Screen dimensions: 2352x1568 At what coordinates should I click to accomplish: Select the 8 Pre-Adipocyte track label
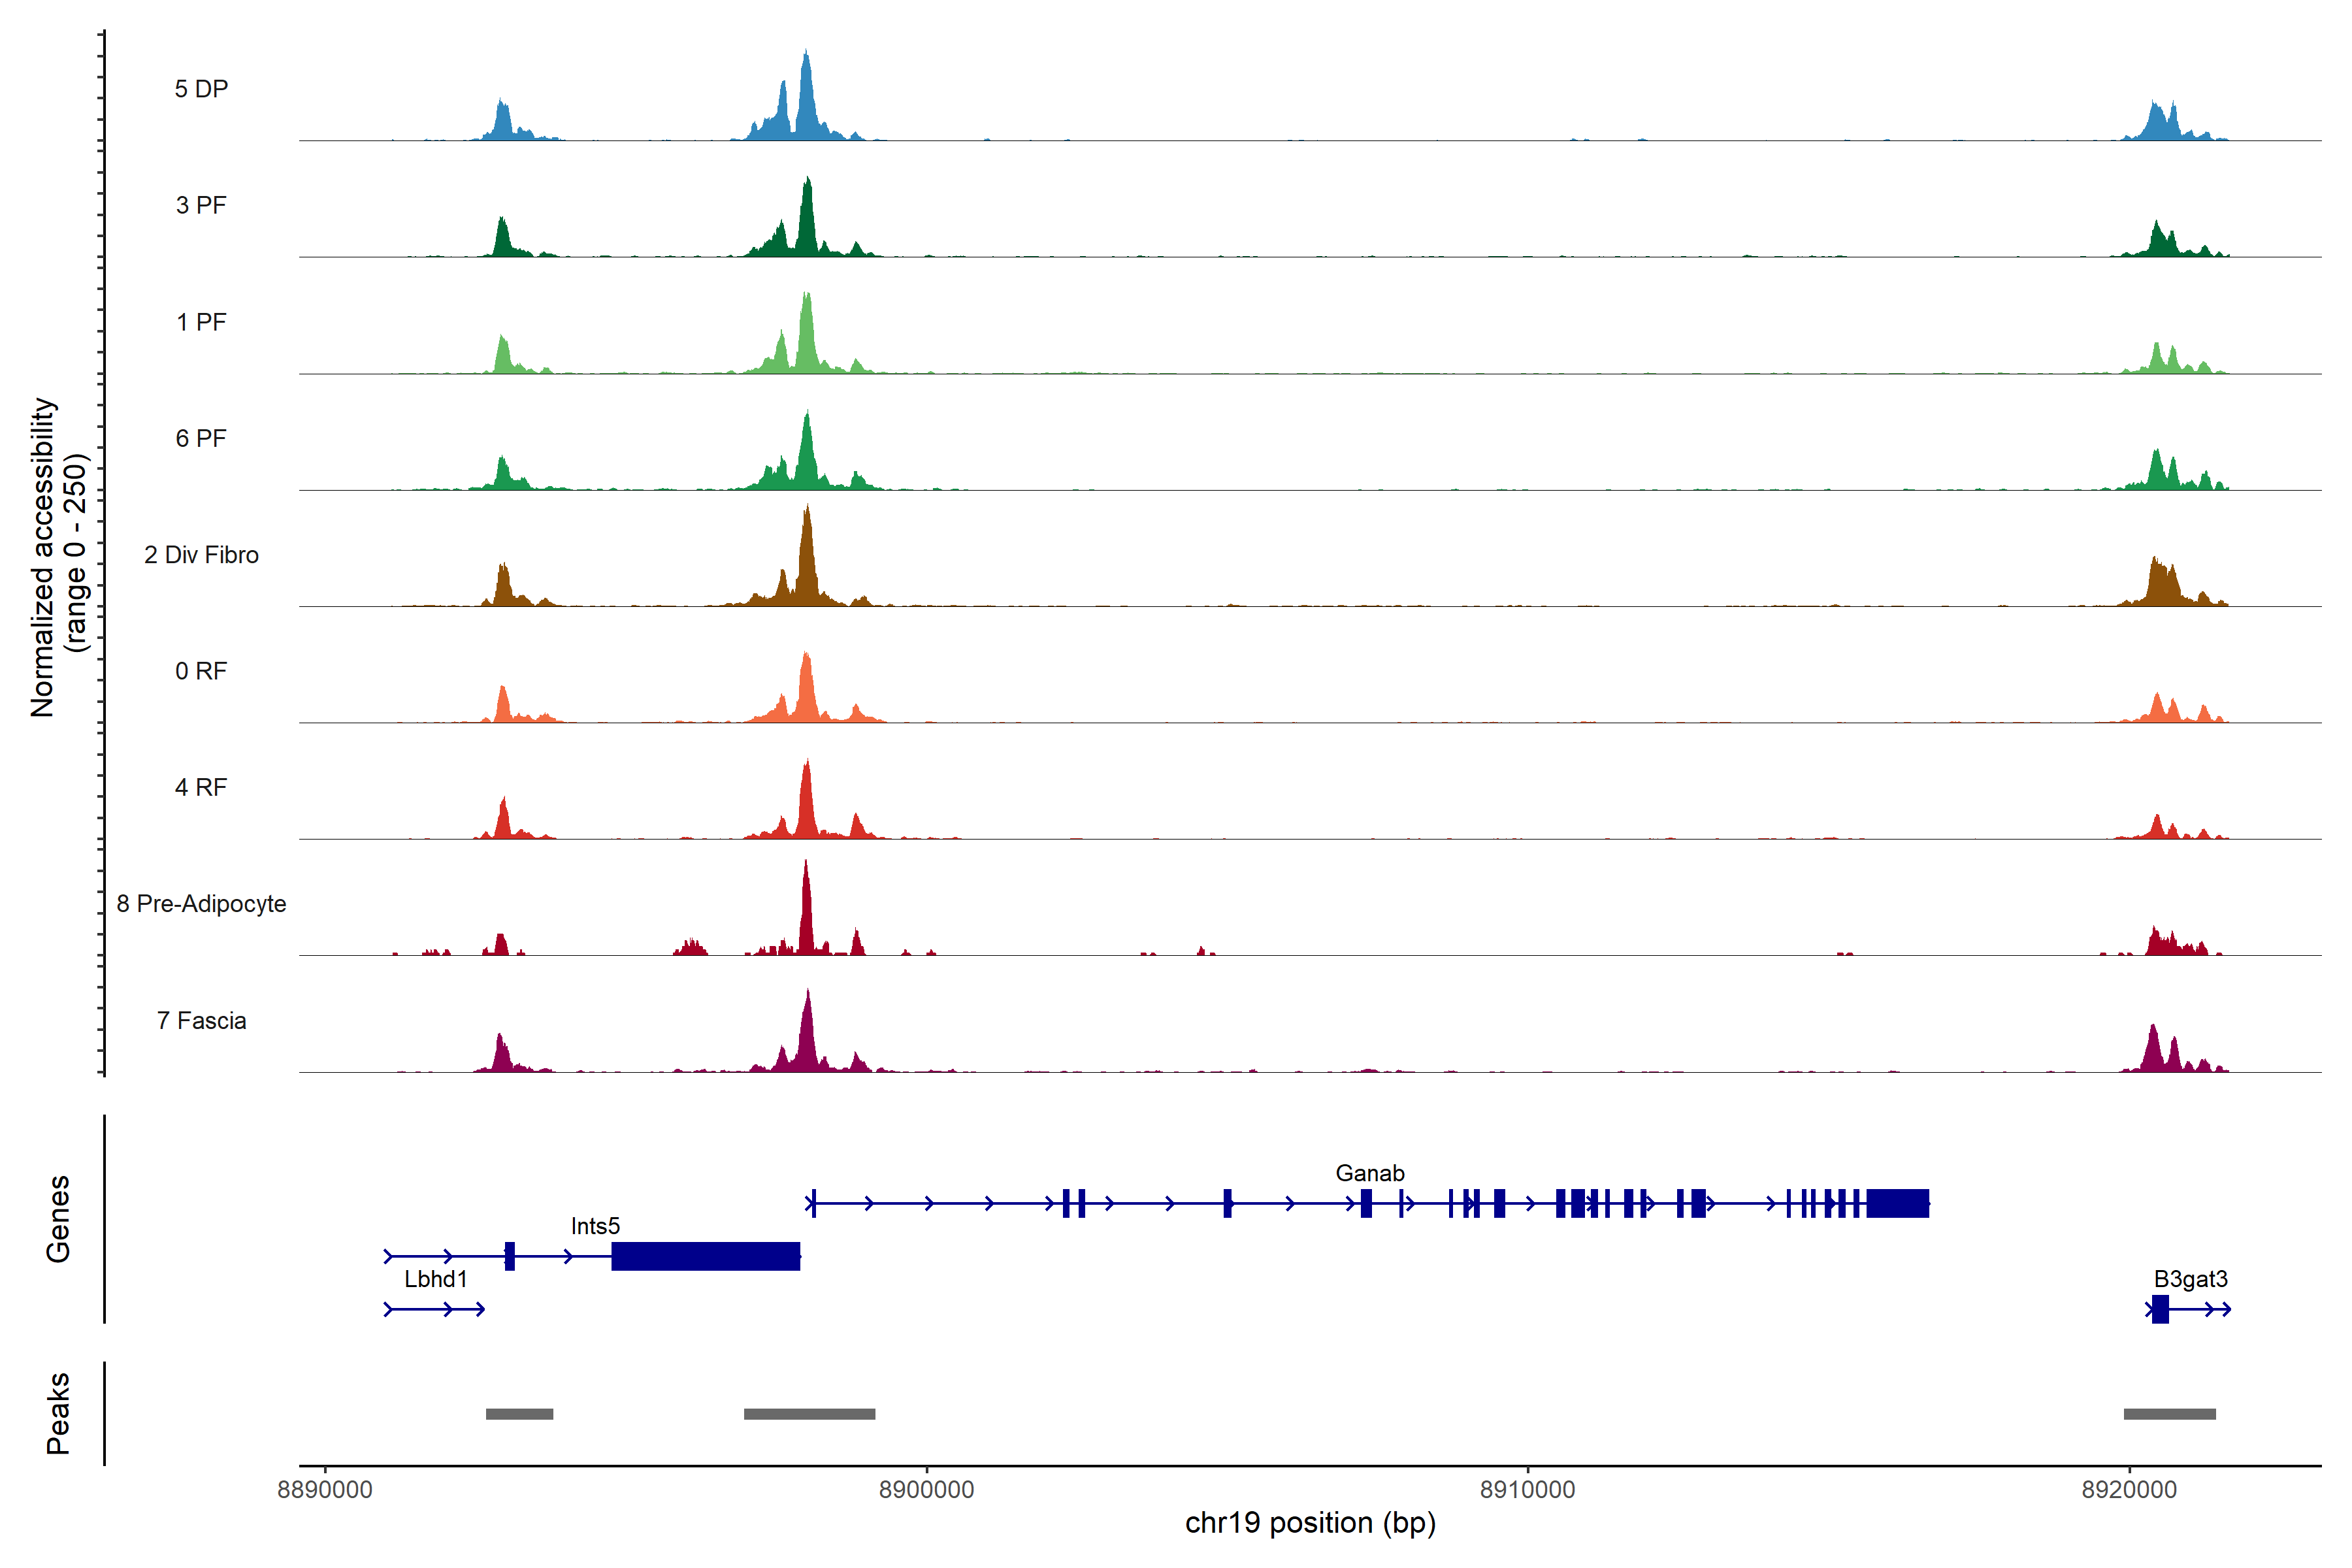tap(201, 904)
